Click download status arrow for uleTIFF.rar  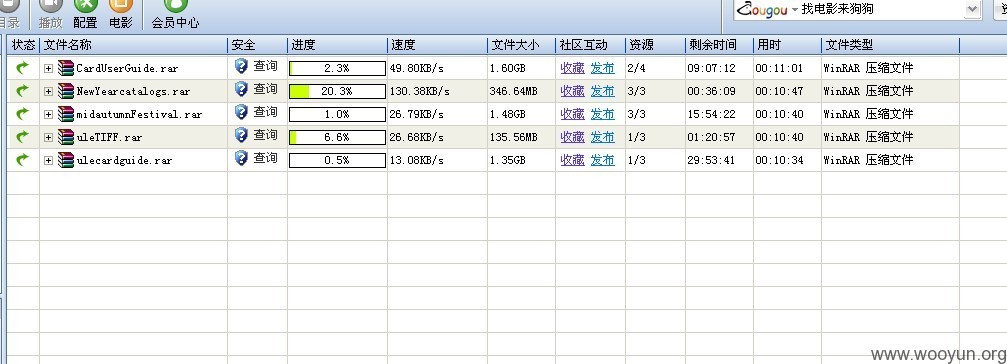[22, 137]
